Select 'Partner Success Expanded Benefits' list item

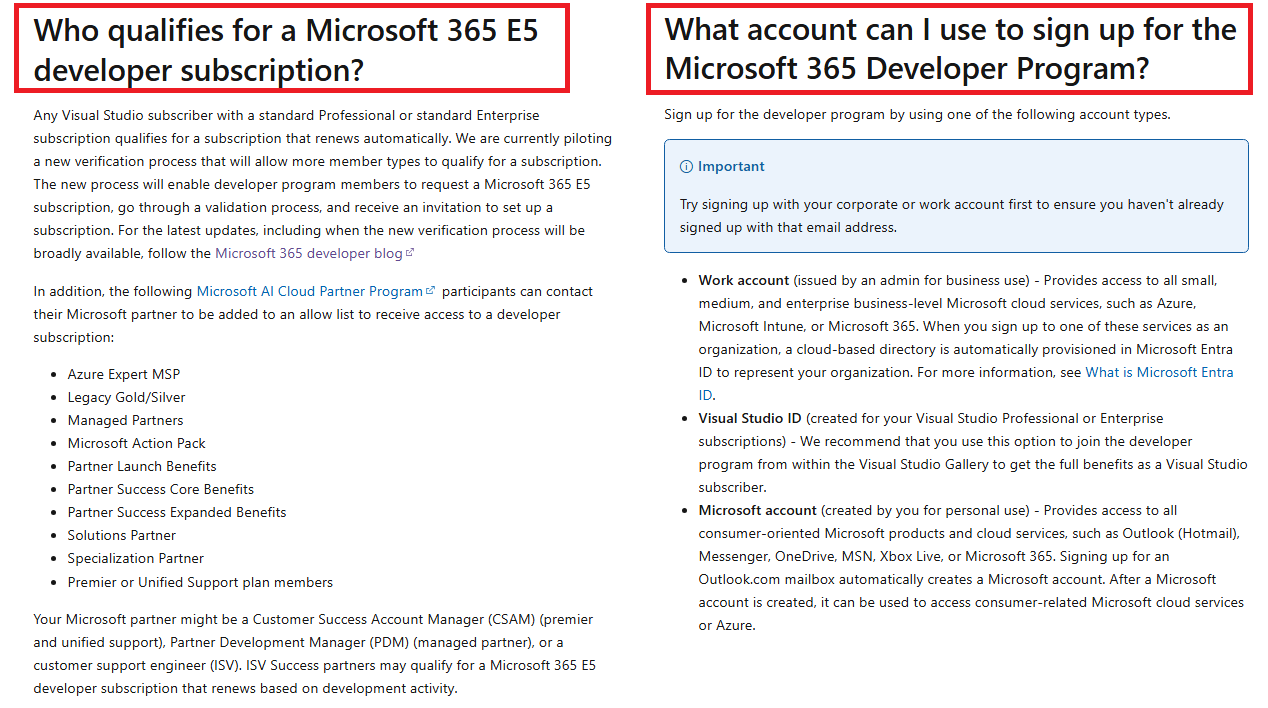(x=177, y=512)
